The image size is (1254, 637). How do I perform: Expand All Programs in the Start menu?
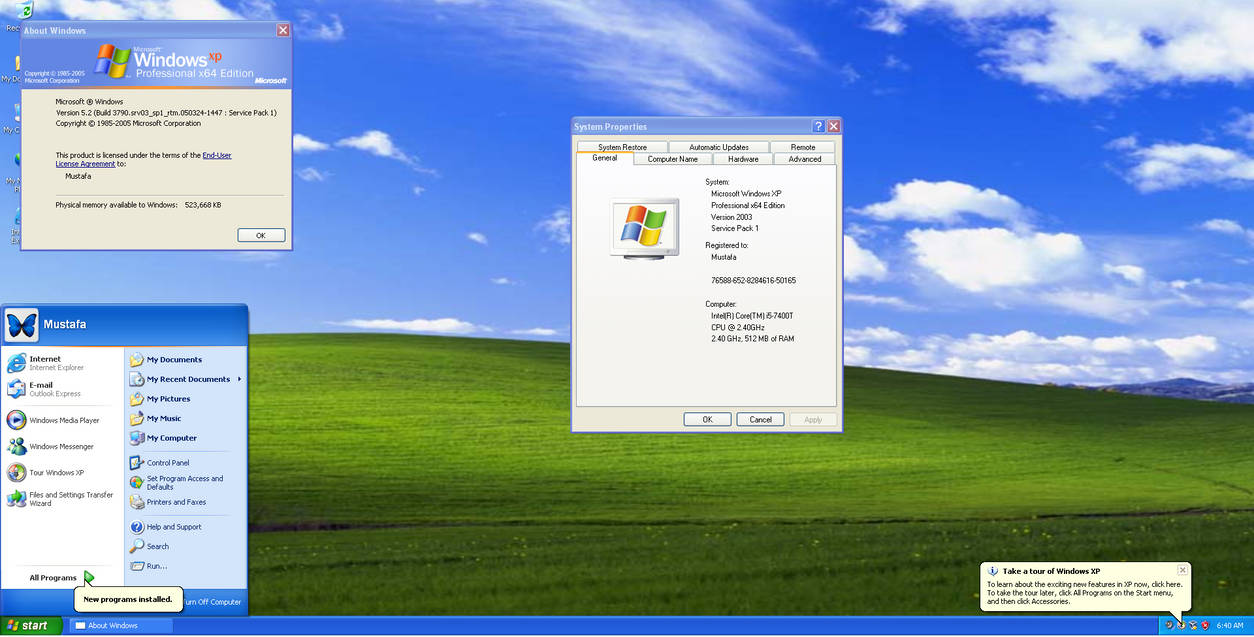(52, 577)
